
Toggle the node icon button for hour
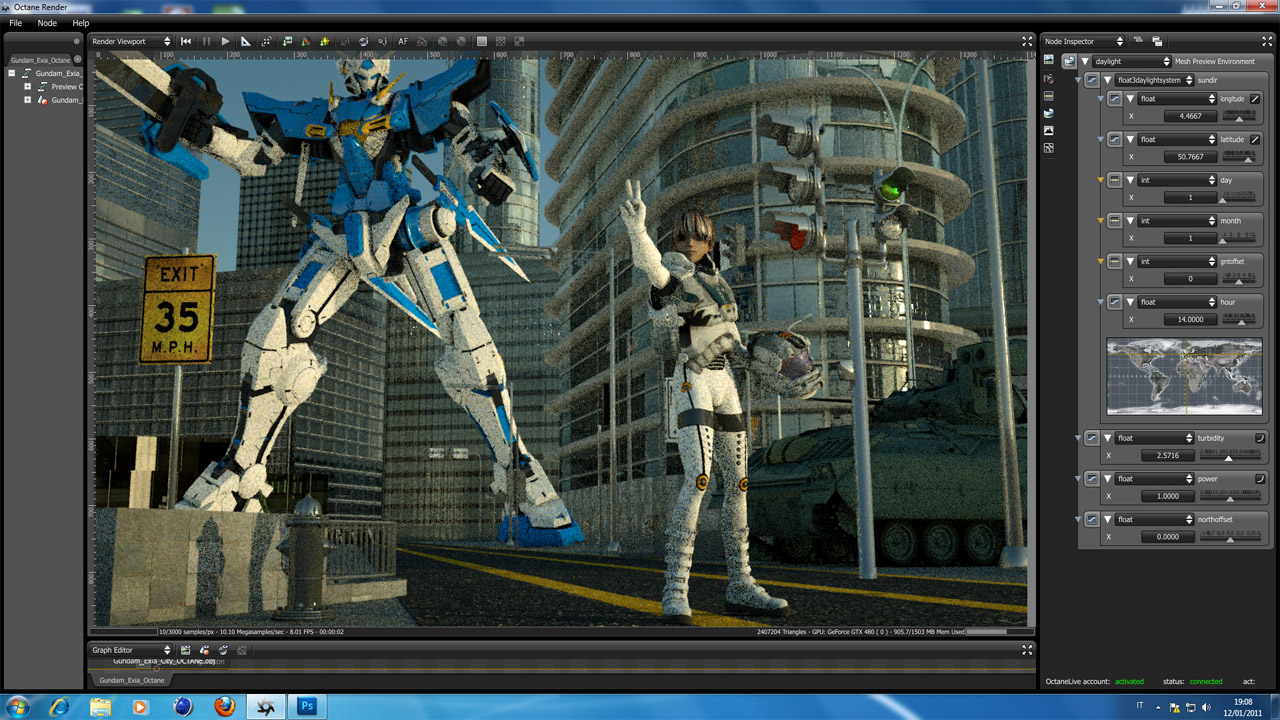pyautogui.click(x=1115, y=302)
